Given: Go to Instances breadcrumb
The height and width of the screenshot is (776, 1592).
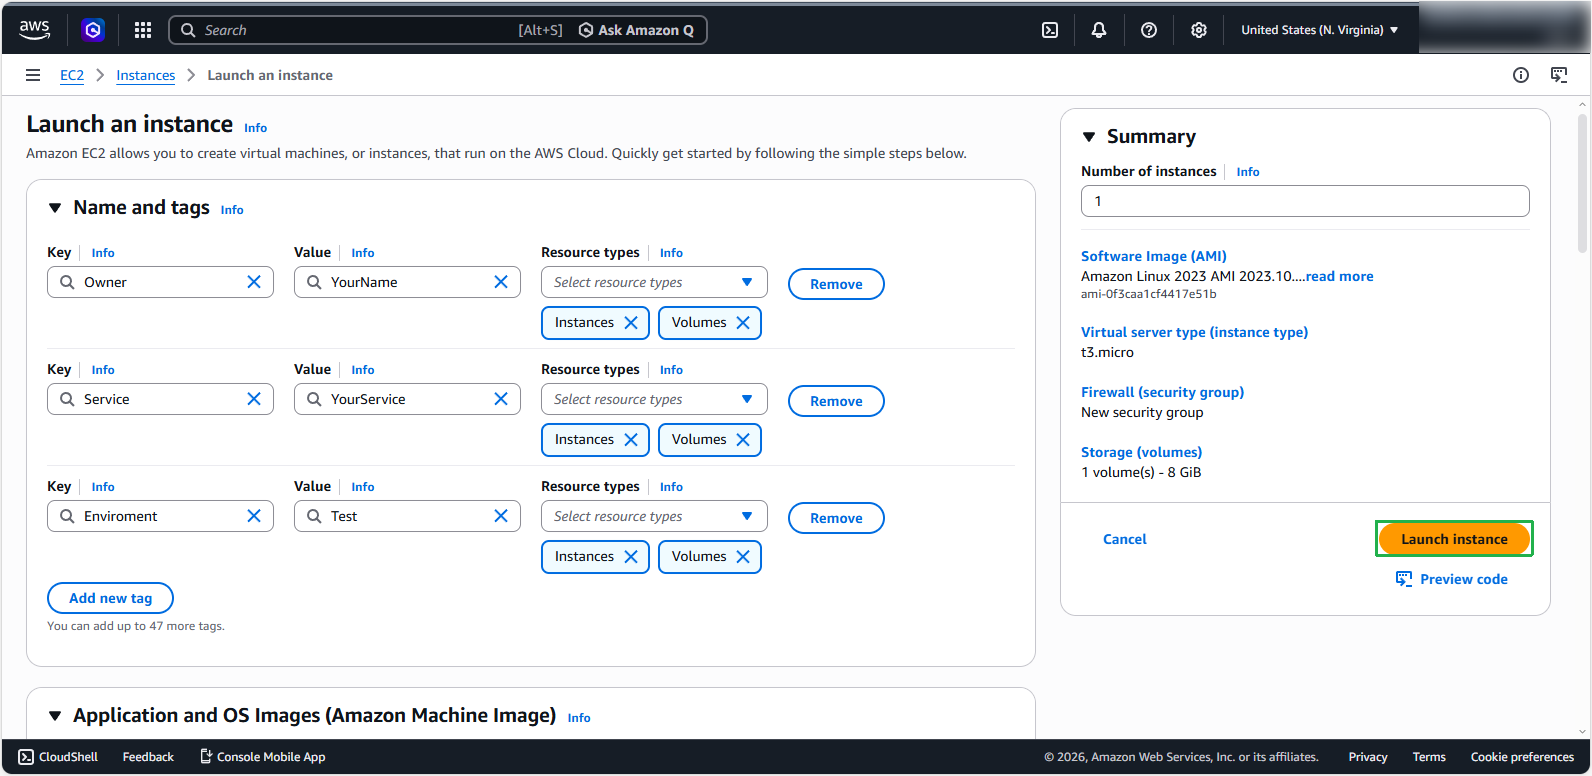Looking at the screenshot, I should (x=145, y=75).
